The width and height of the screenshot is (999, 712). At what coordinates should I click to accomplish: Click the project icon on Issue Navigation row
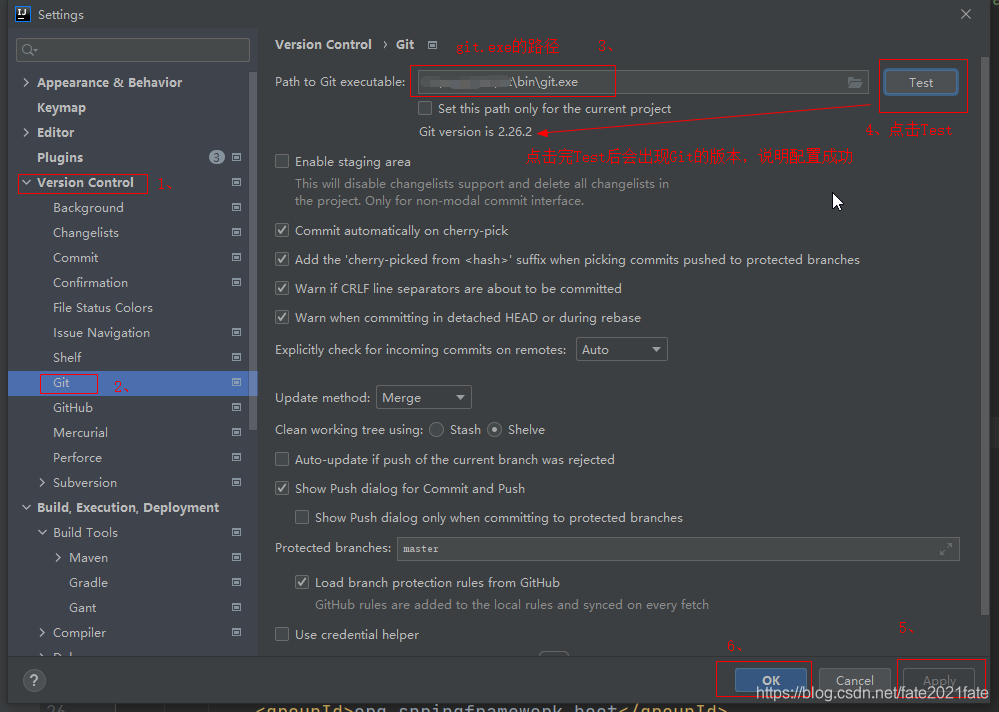click(236, 332)
